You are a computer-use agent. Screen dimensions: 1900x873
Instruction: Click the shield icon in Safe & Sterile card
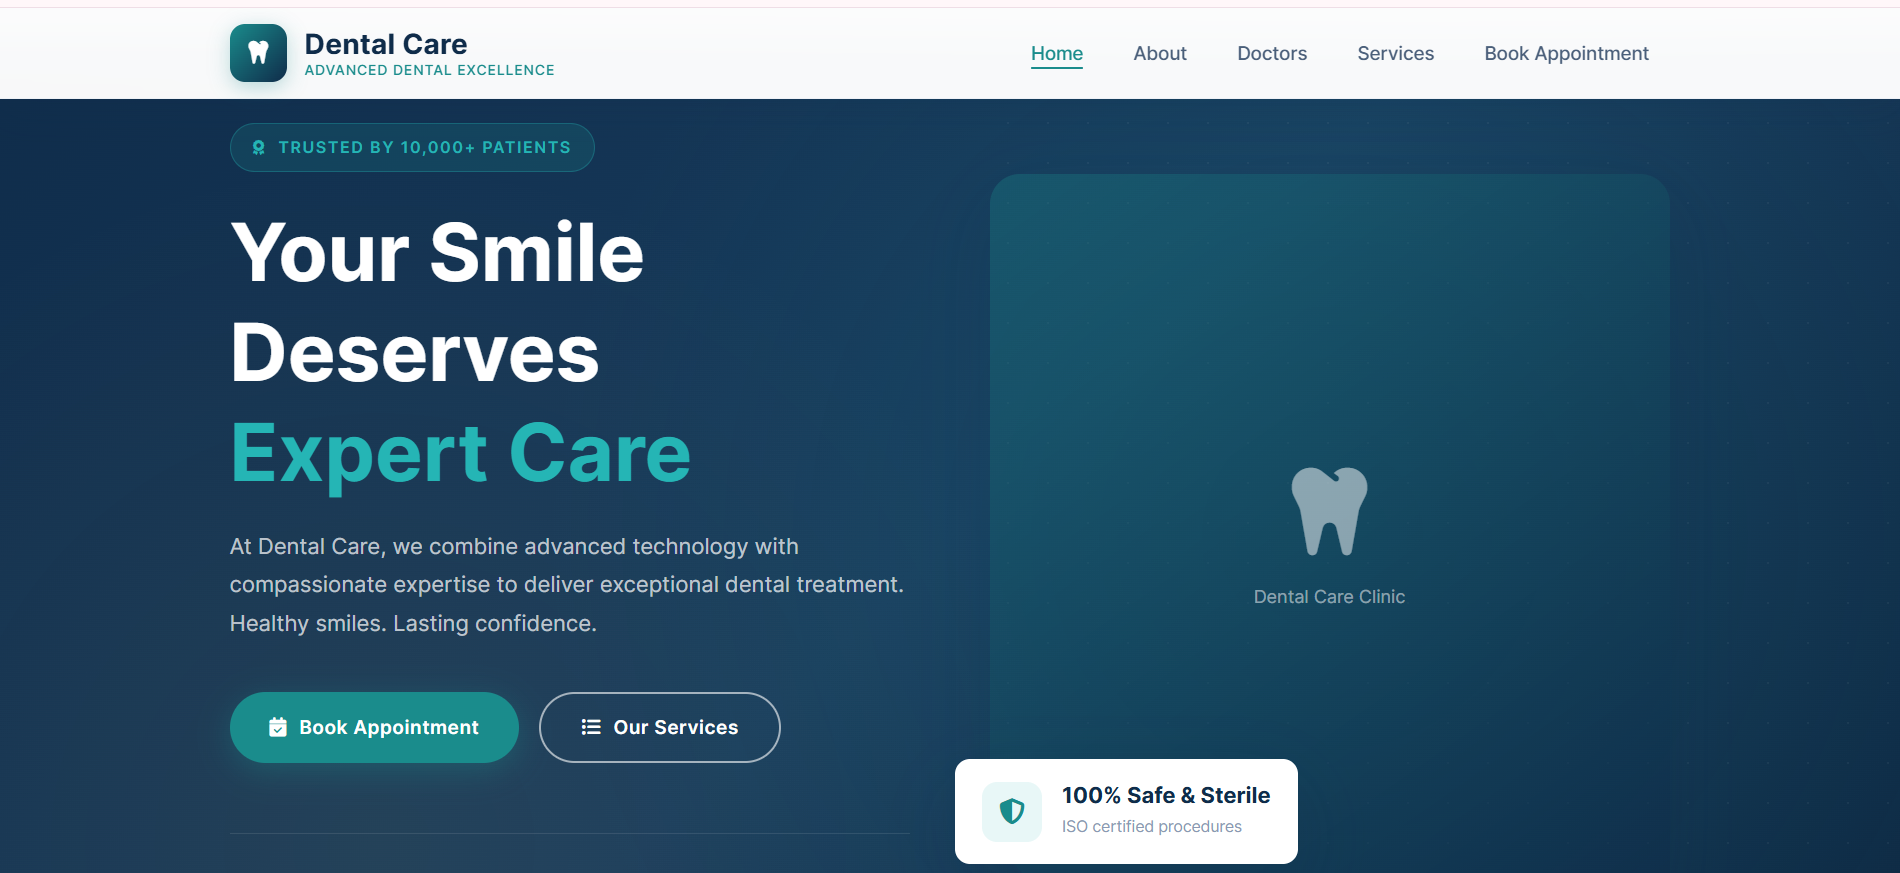(x=1012, y=811)
